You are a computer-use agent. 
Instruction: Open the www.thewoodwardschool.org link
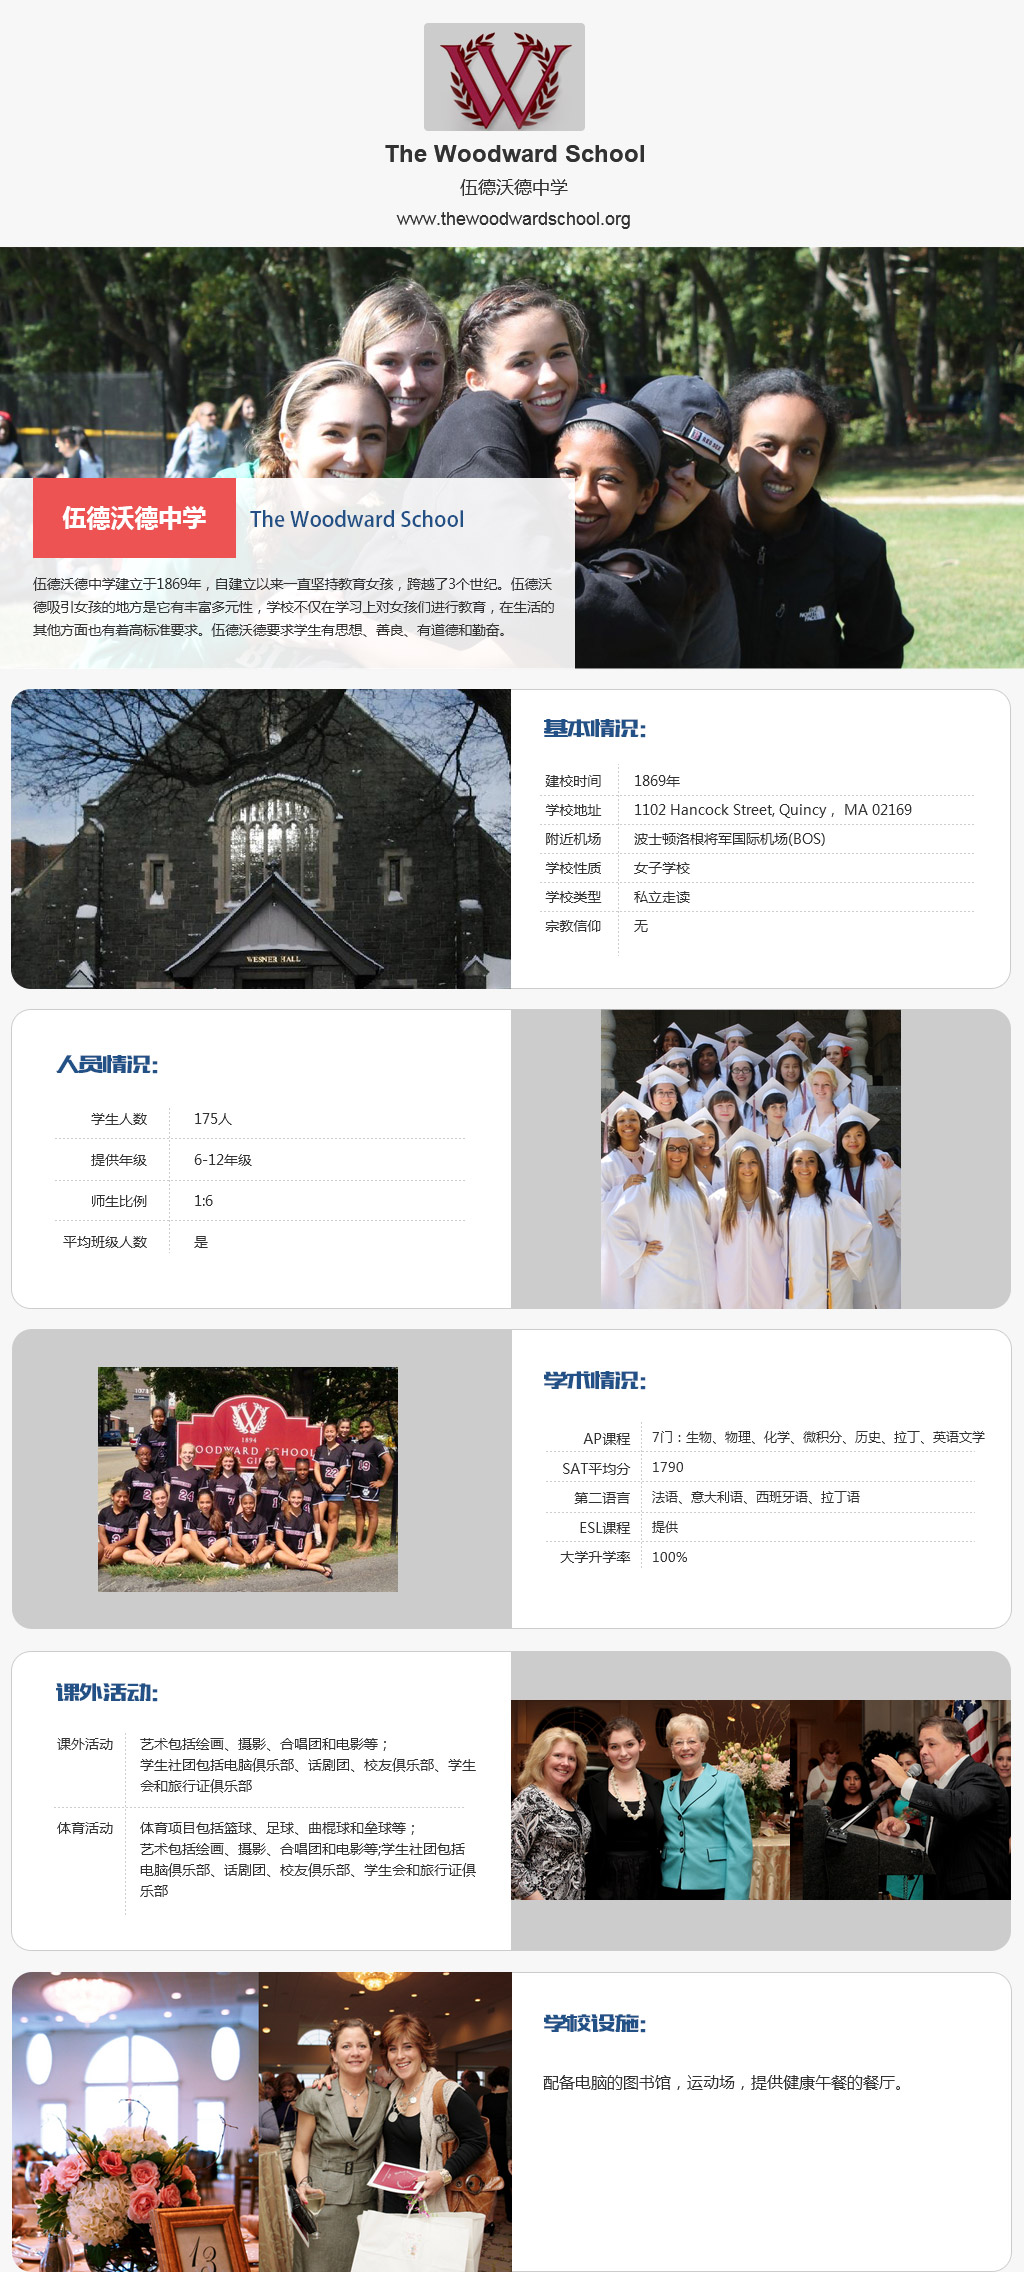point(513,219)
